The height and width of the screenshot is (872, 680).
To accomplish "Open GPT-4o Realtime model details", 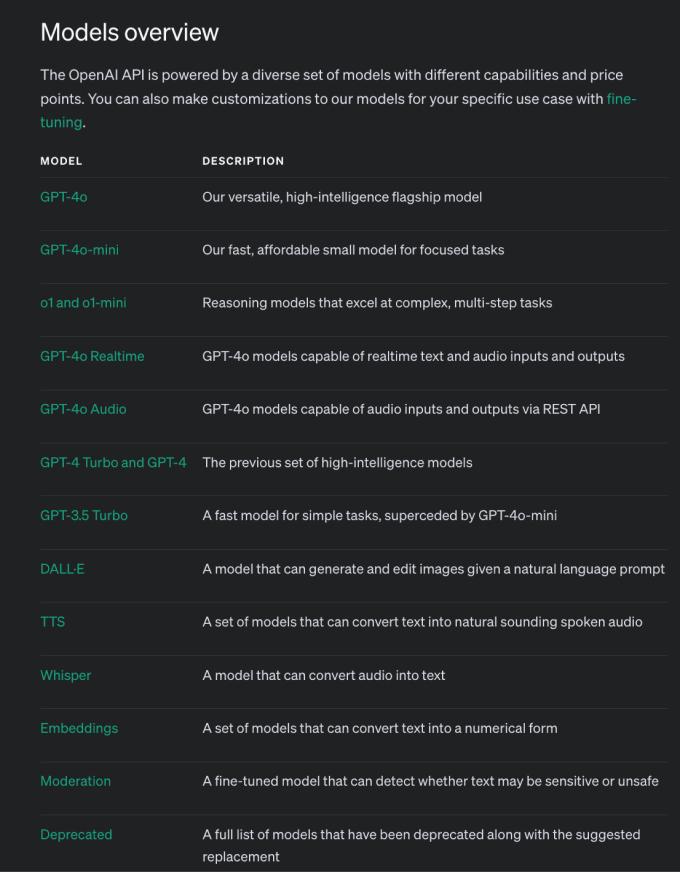I will point(92,356).
